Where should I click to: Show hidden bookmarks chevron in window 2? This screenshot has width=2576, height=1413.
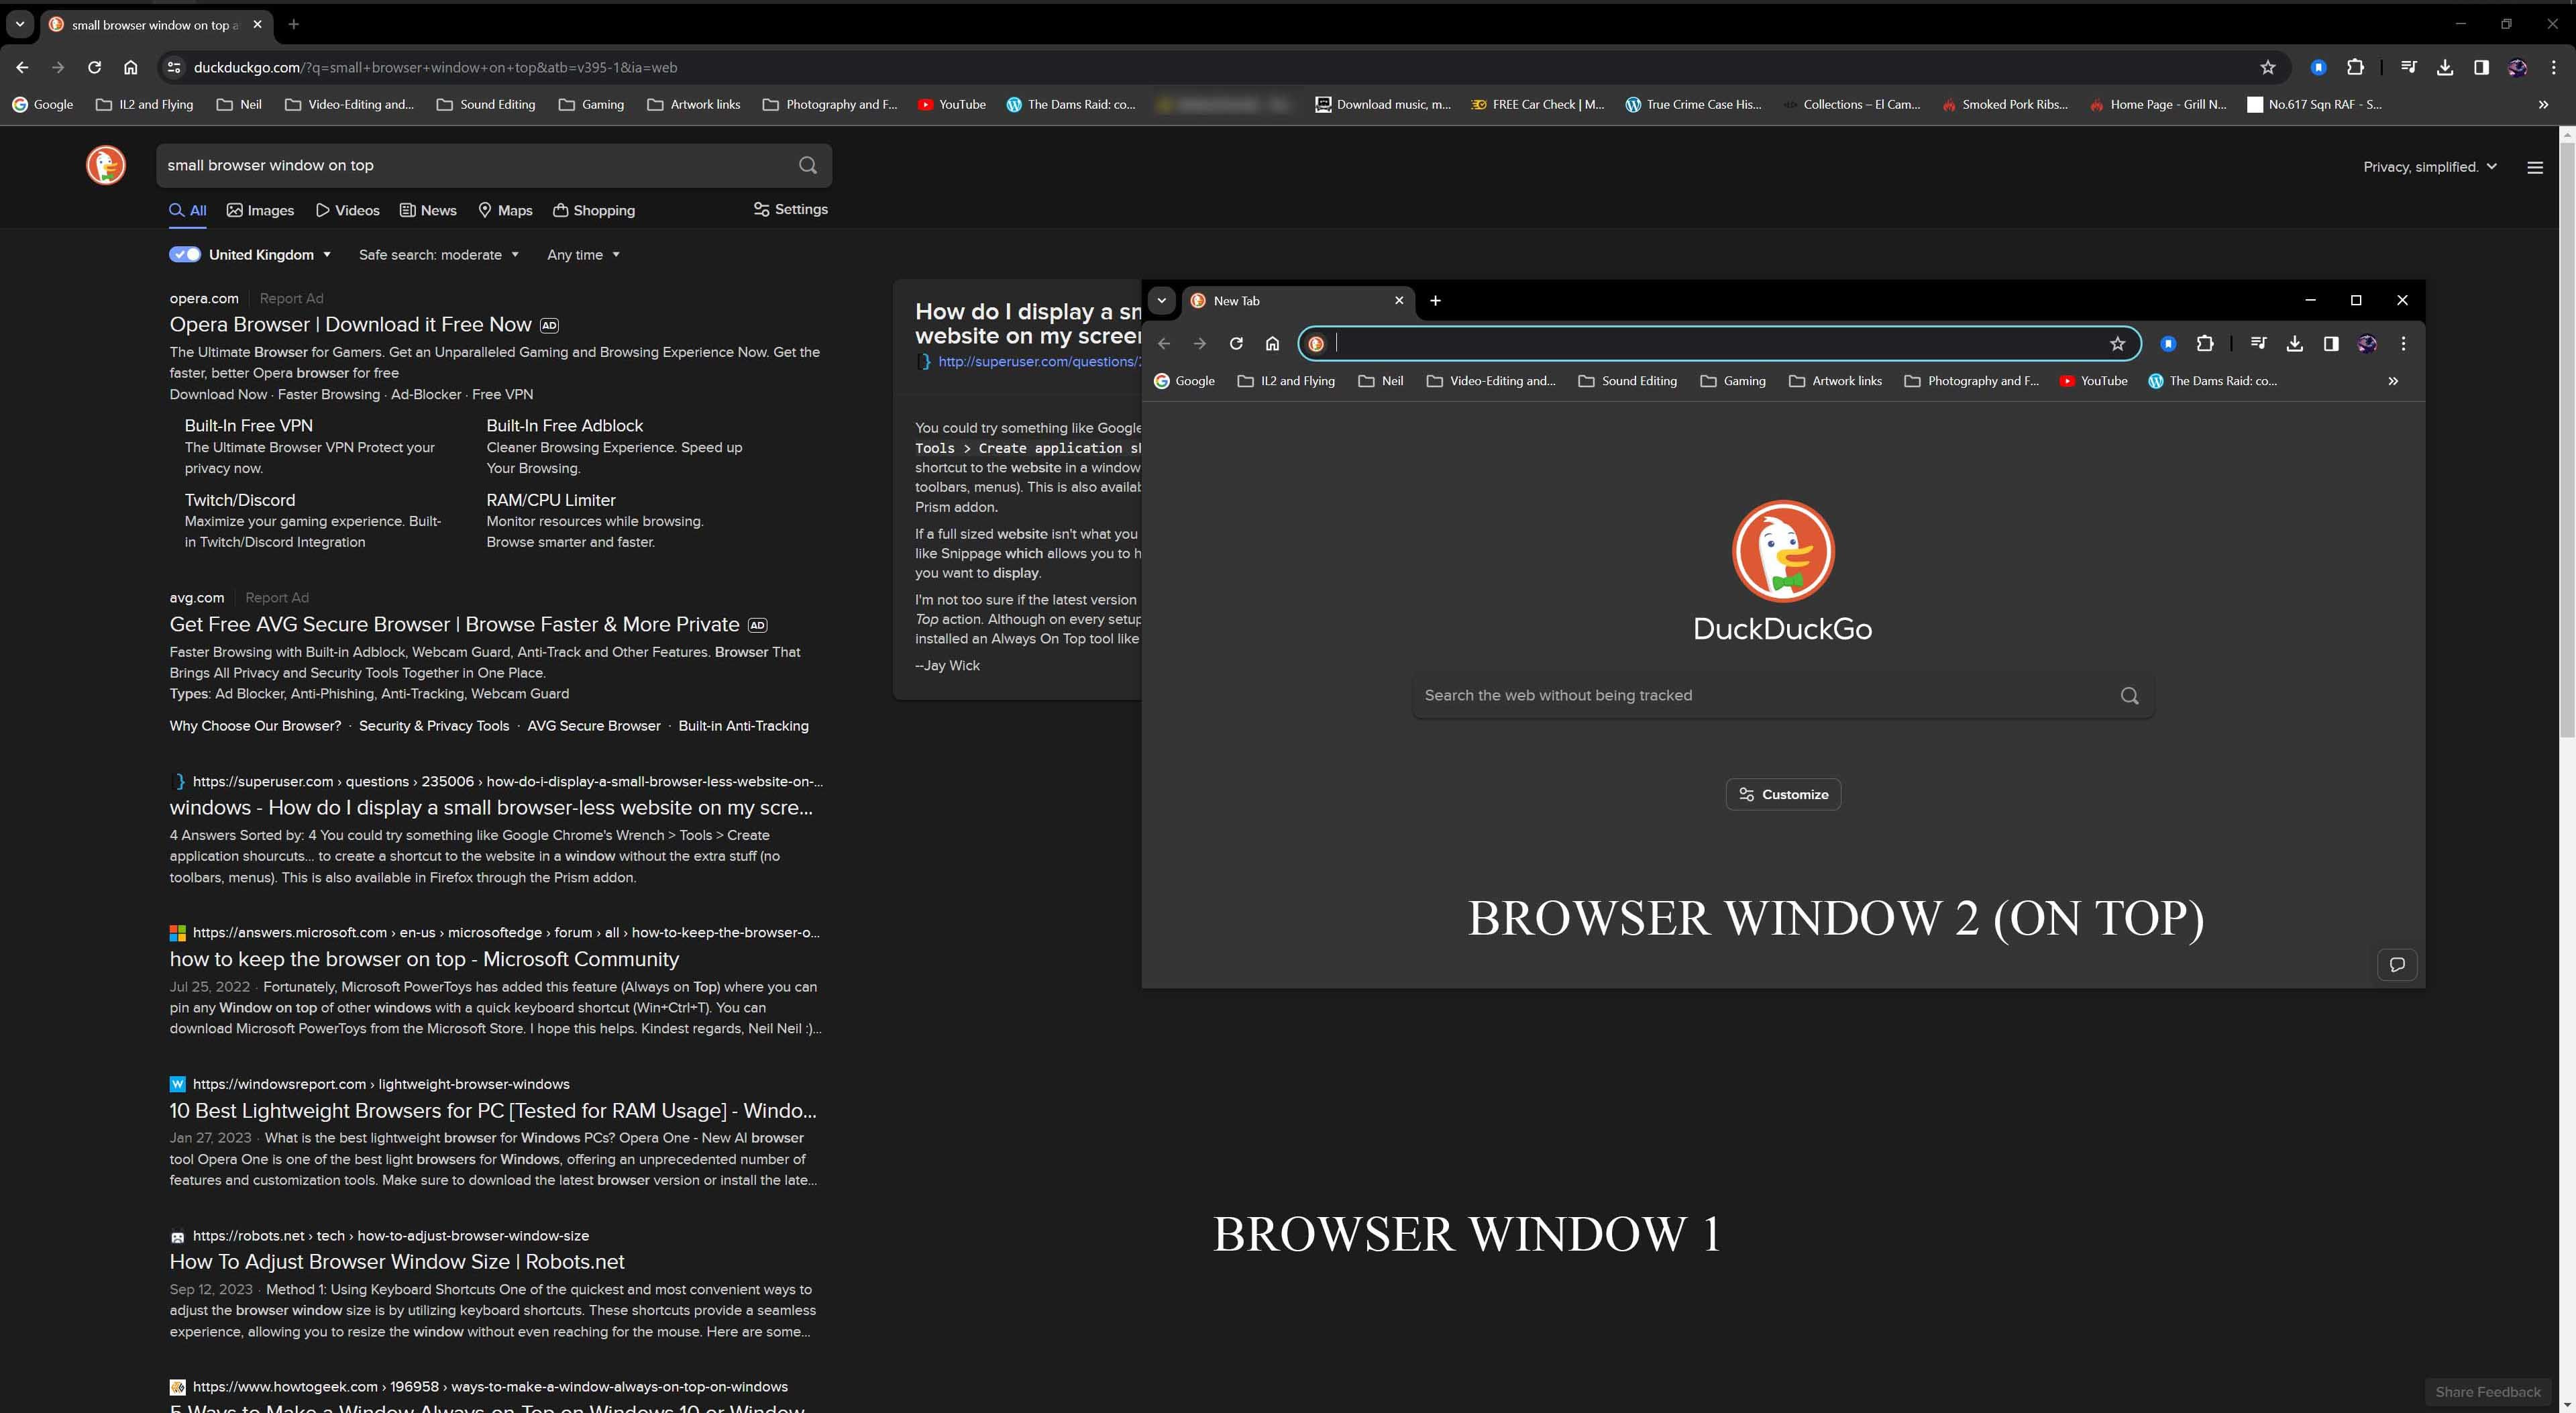point(2393,380)
